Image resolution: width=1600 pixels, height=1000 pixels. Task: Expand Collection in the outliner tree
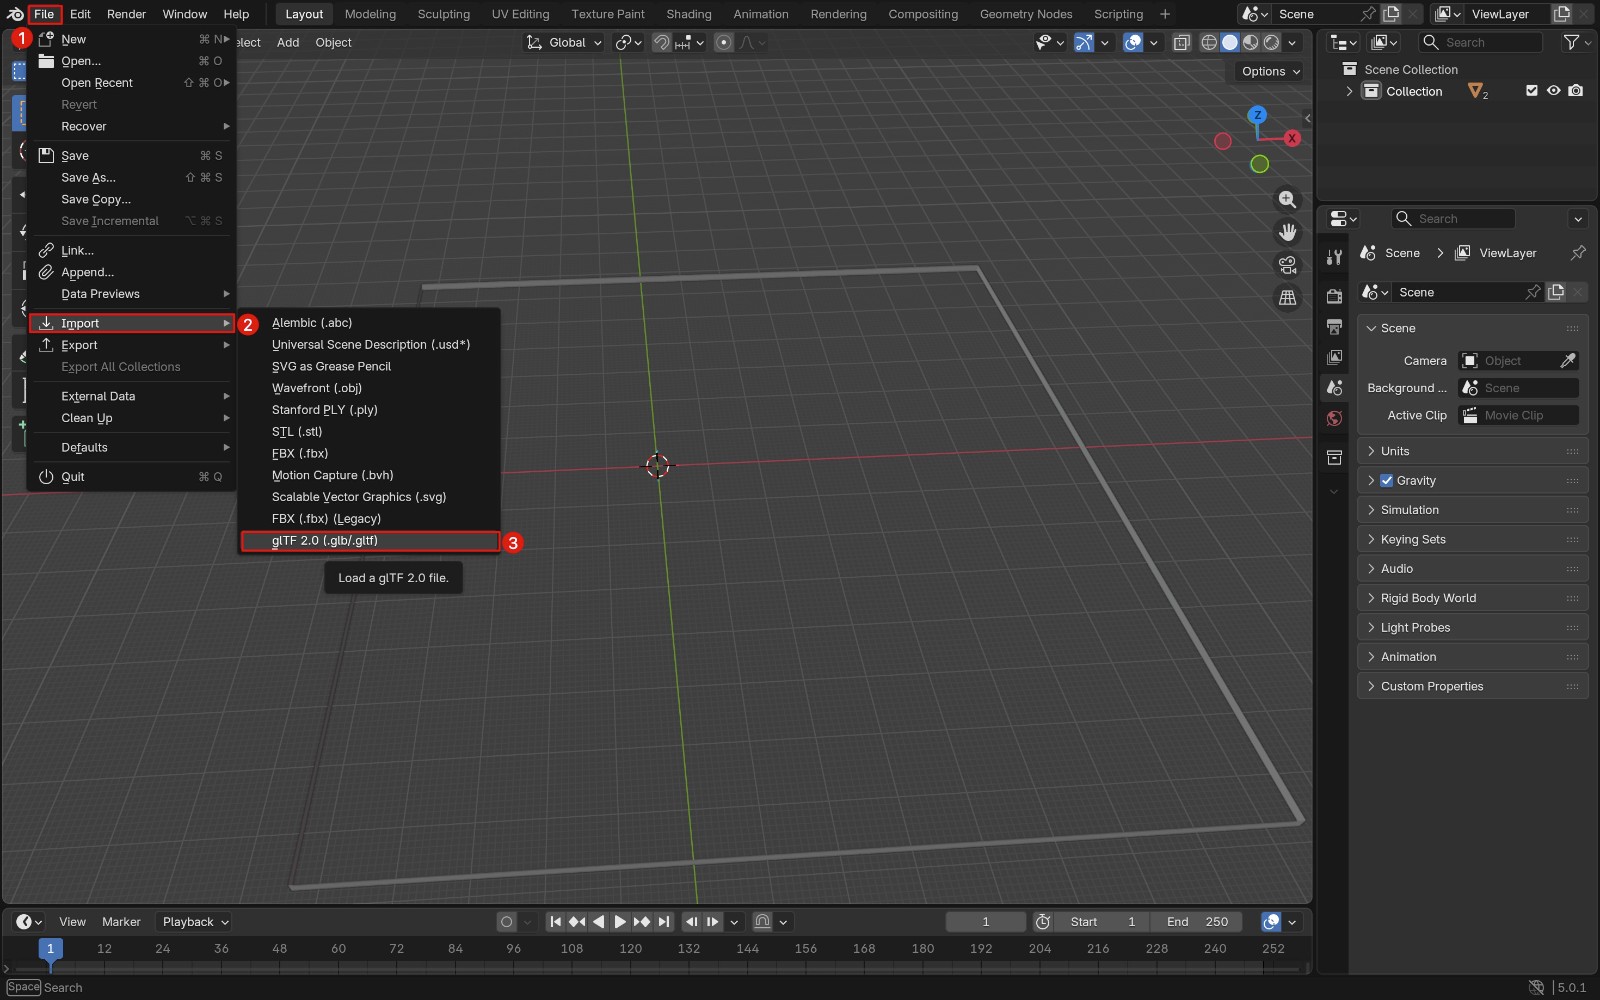1349,91
